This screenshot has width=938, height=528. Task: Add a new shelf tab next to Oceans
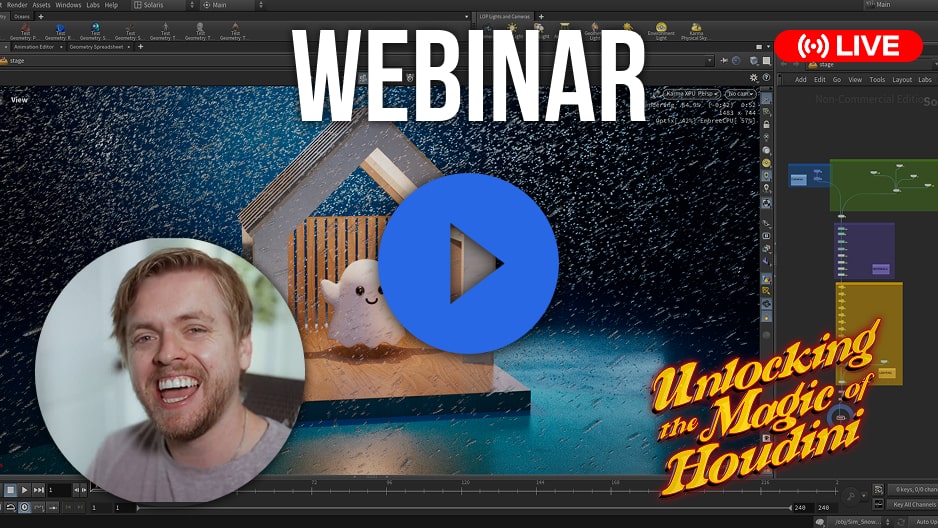pos(41,17)
